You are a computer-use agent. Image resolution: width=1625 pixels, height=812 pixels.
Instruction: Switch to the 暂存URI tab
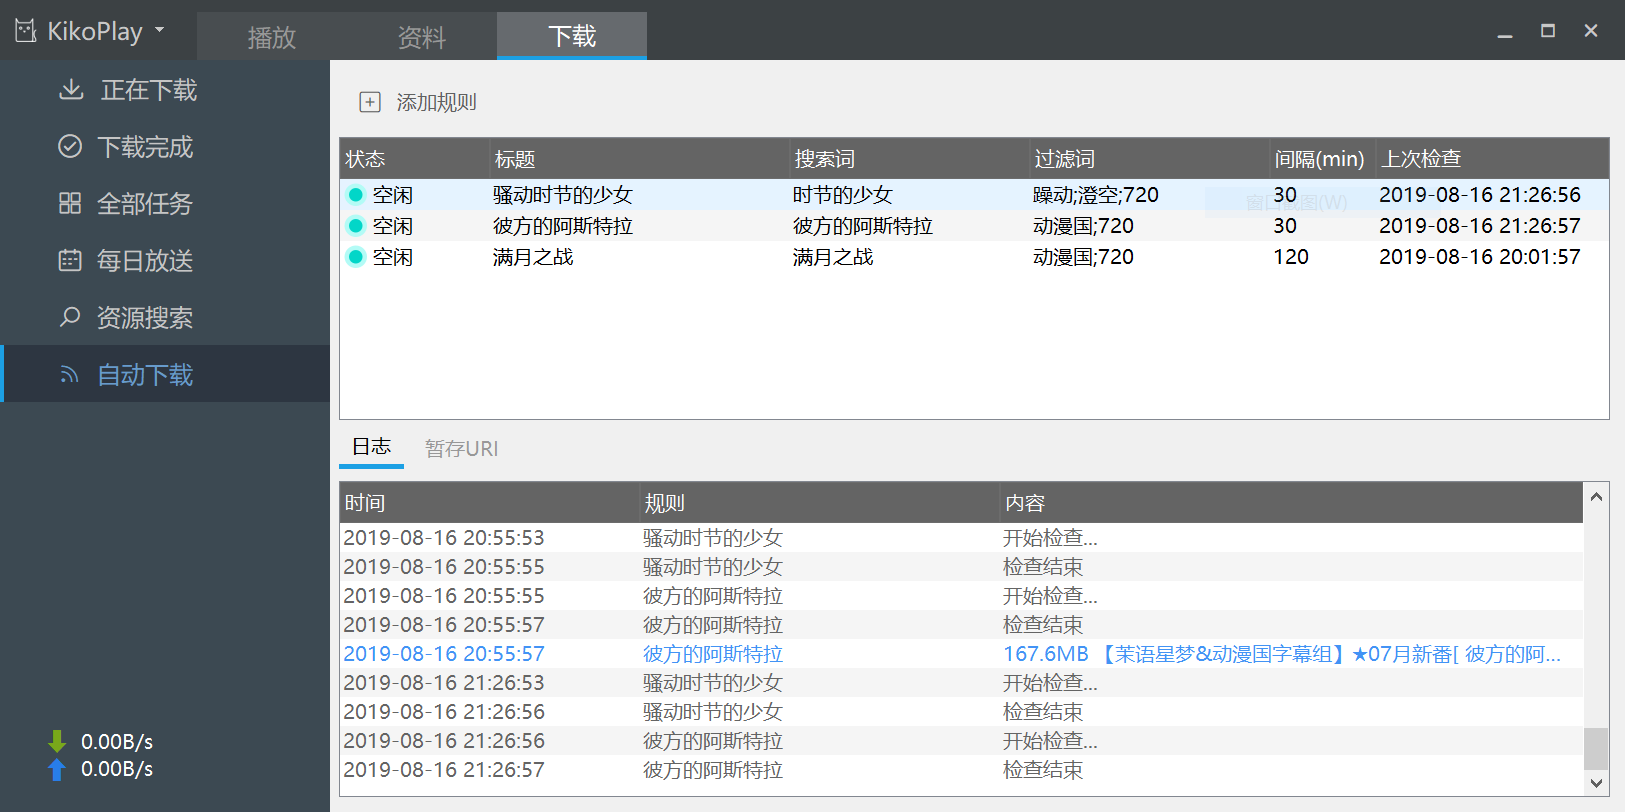pos(461,449)
